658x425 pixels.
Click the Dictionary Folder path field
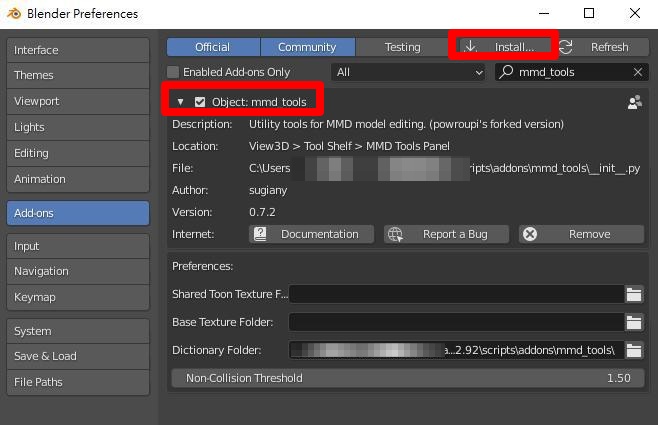click(x=457, y=350)
